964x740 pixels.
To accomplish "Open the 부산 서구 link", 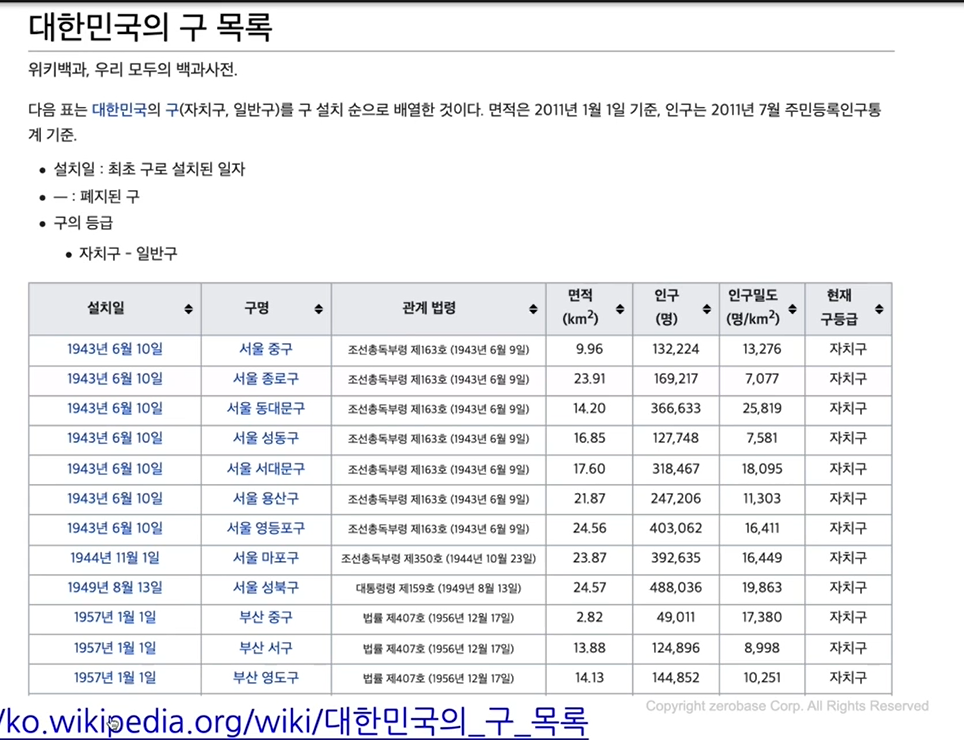I will point(266,648).
